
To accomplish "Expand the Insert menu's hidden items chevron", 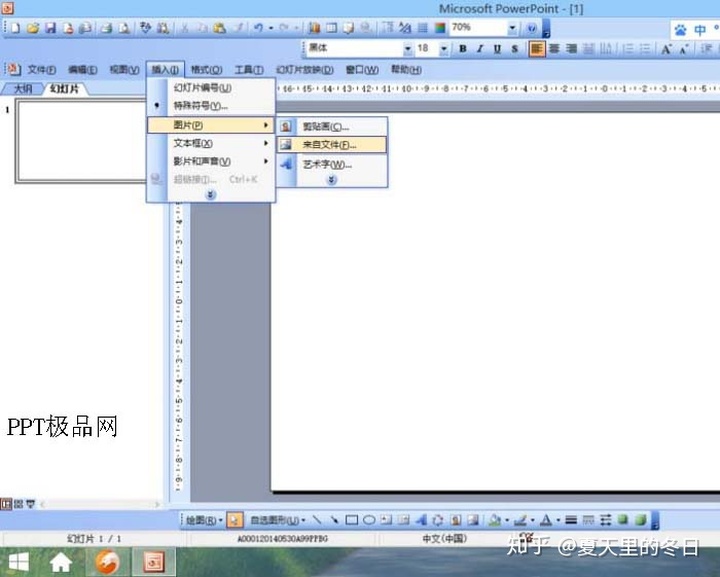I will [210, 195].
